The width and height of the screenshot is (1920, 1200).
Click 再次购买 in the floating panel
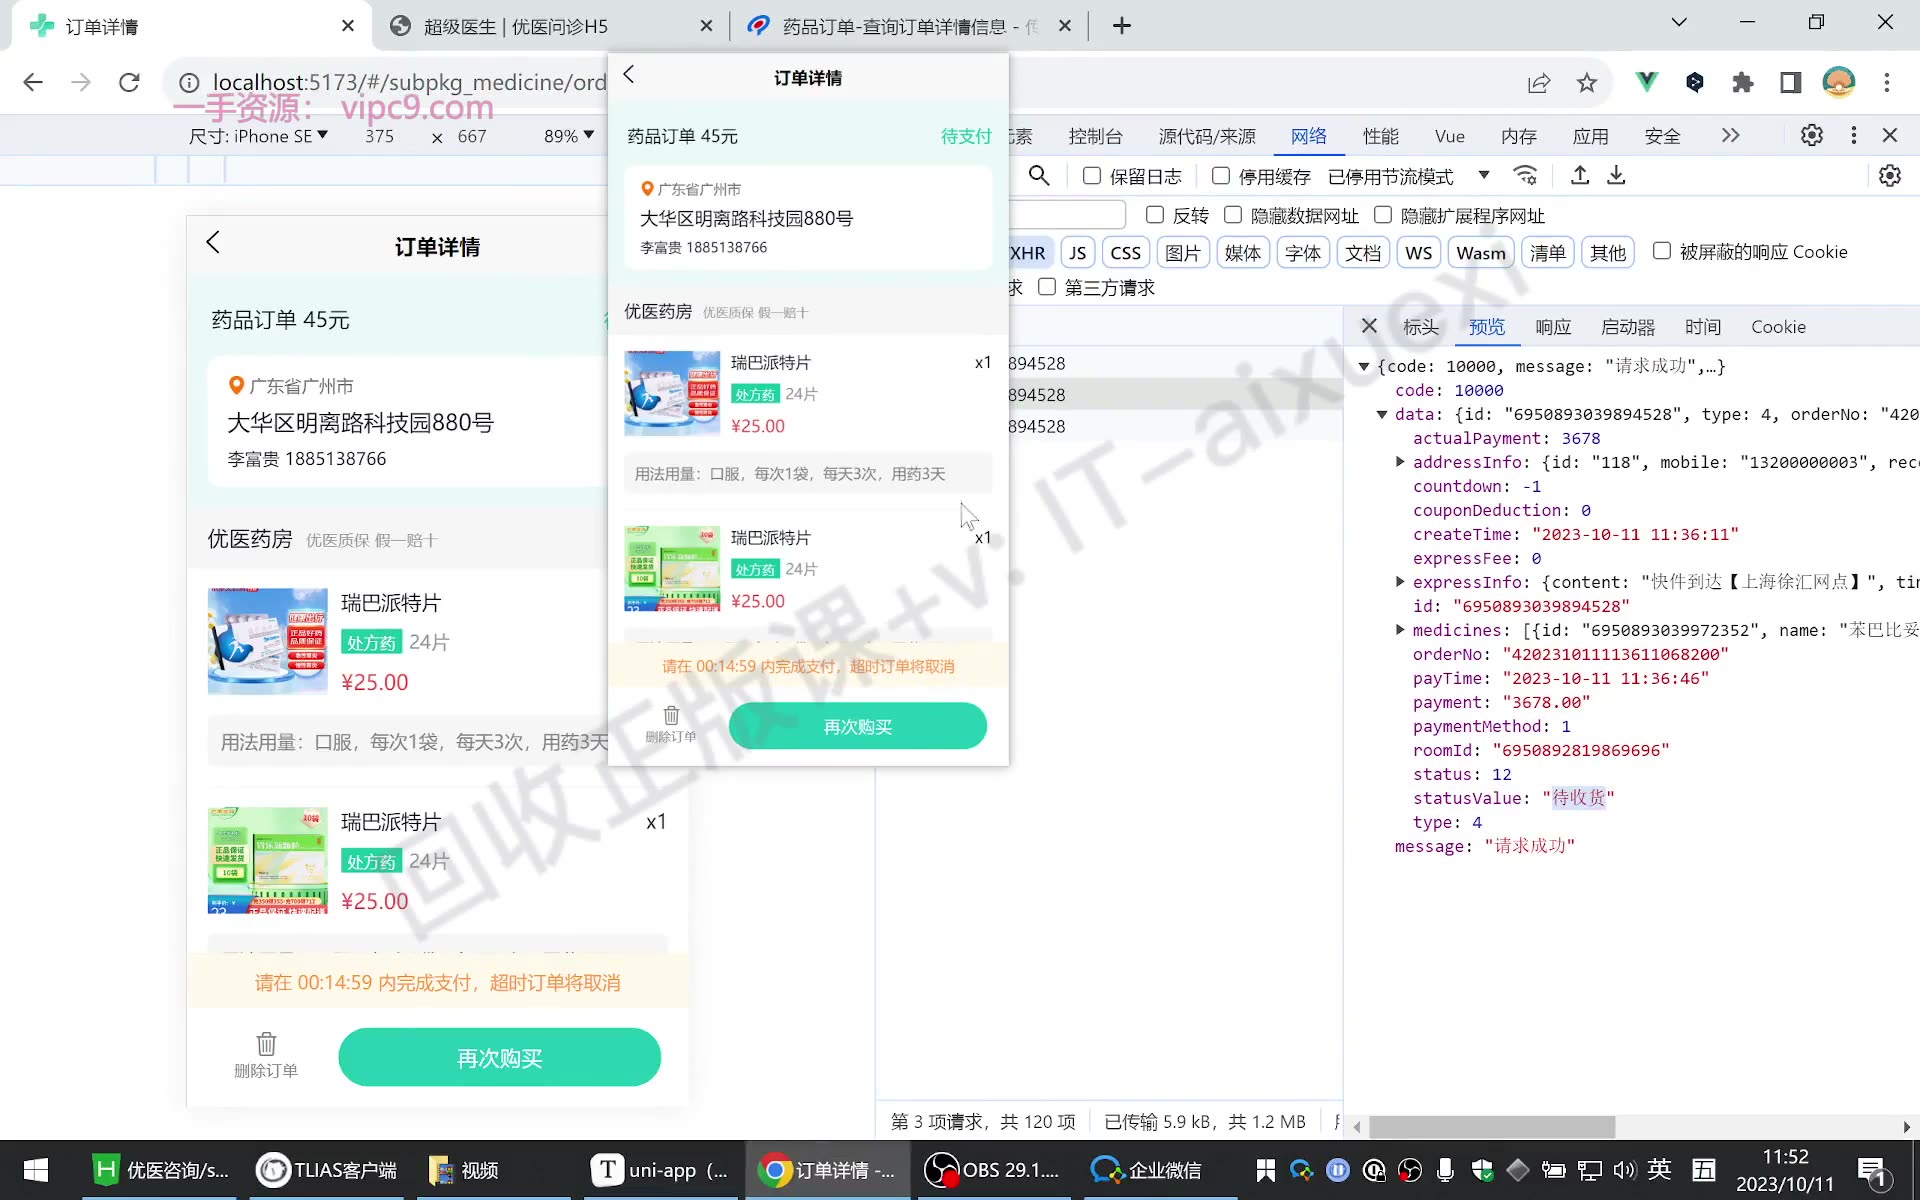[x=858, y=726]
